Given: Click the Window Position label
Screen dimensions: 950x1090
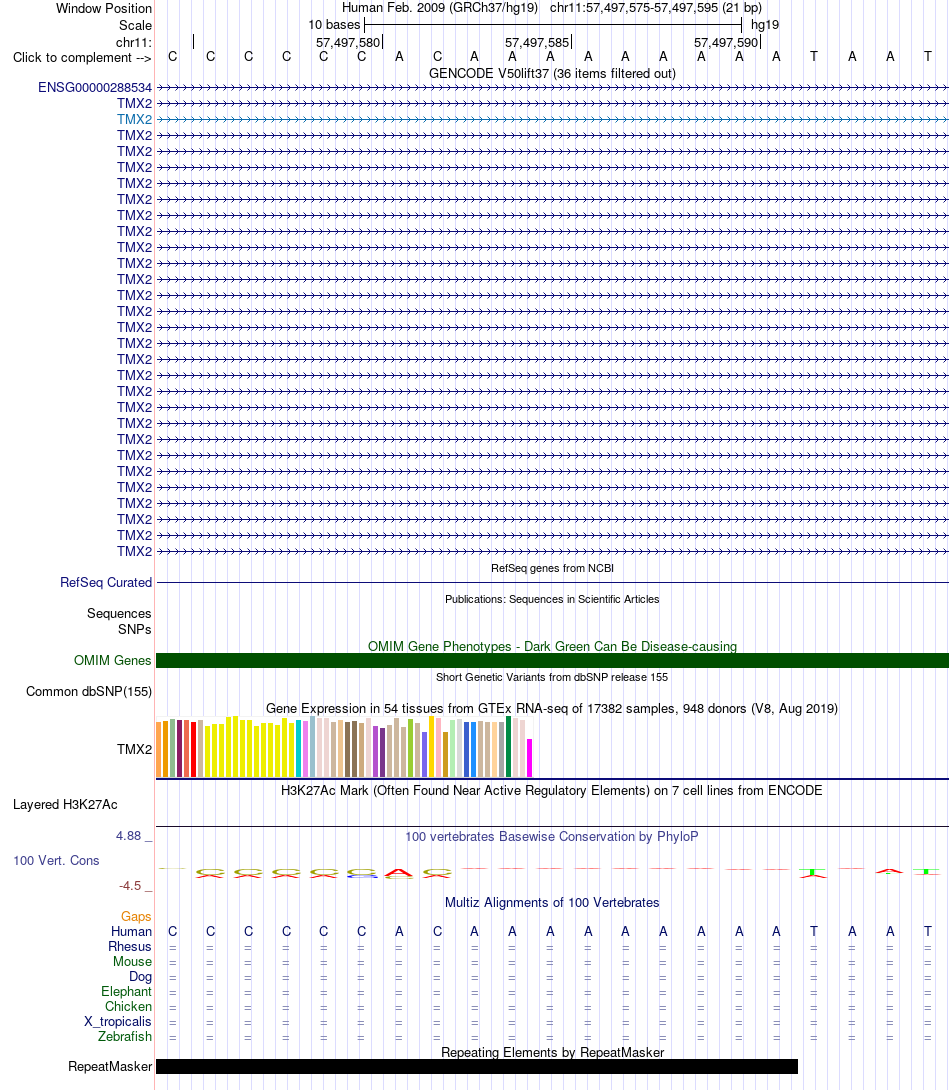Looking at the screenshot, I should point(104,8).
